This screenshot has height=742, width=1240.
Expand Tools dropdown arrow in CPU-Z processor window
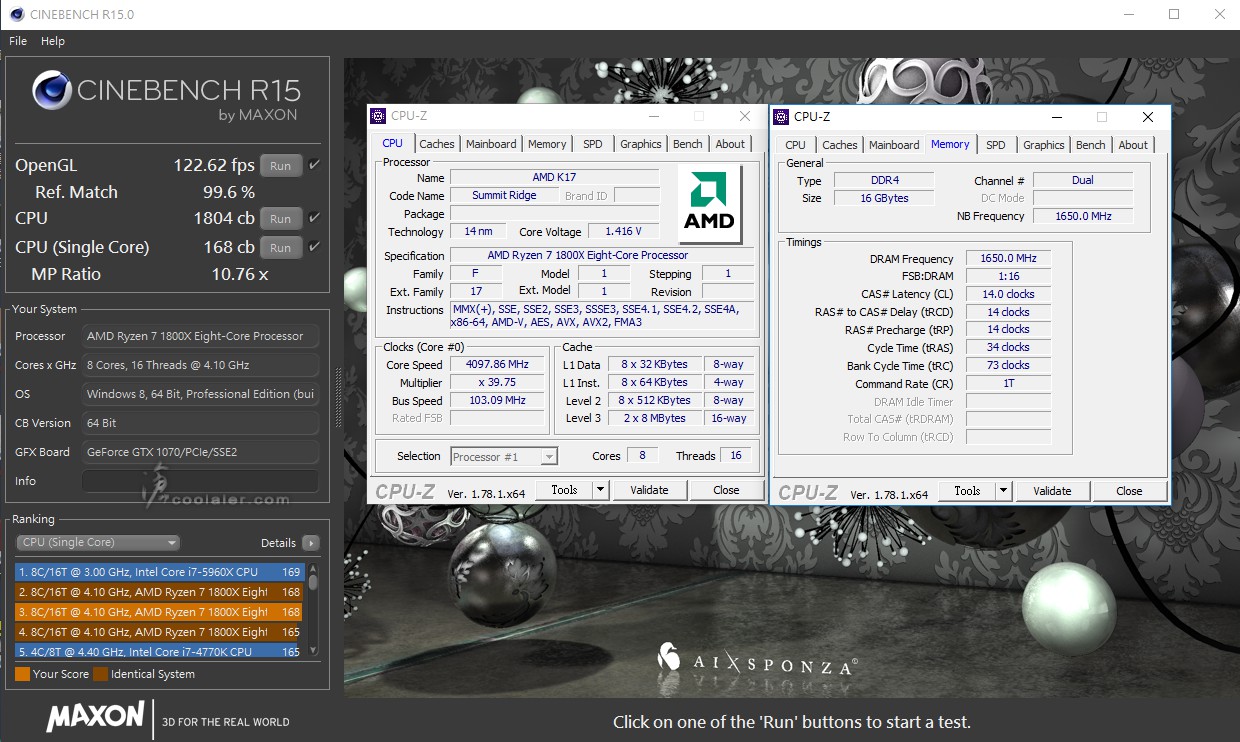click(601, 490)
